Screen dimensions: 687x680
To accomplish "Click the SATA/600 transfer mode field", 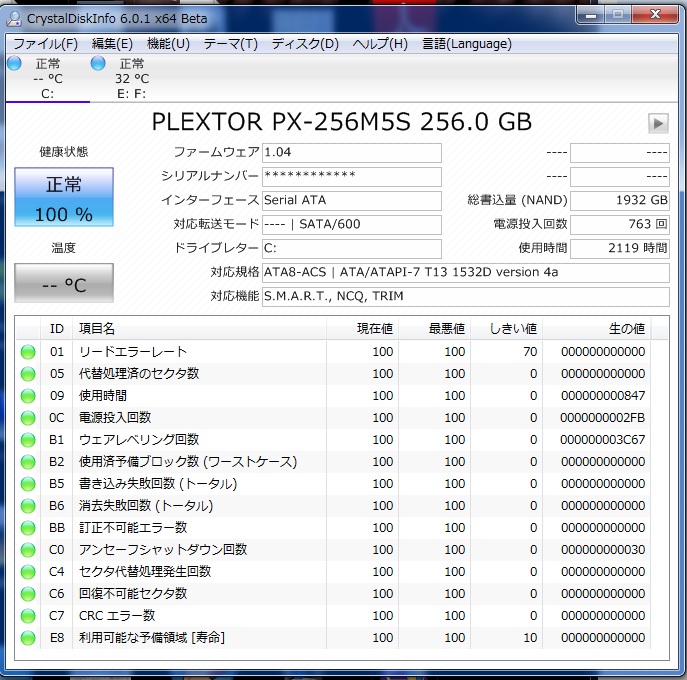I will [352, 224].
